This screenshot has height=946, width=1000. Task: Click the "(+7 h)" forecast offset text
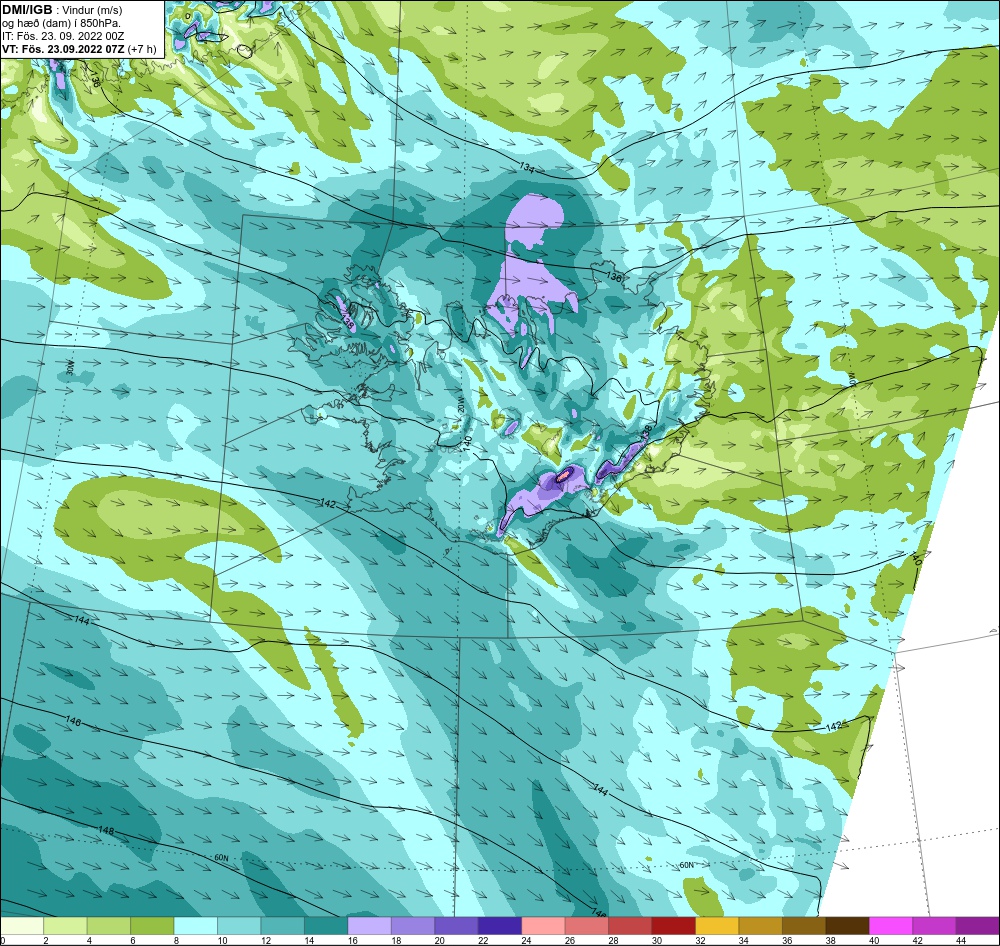tap(142, 49)
